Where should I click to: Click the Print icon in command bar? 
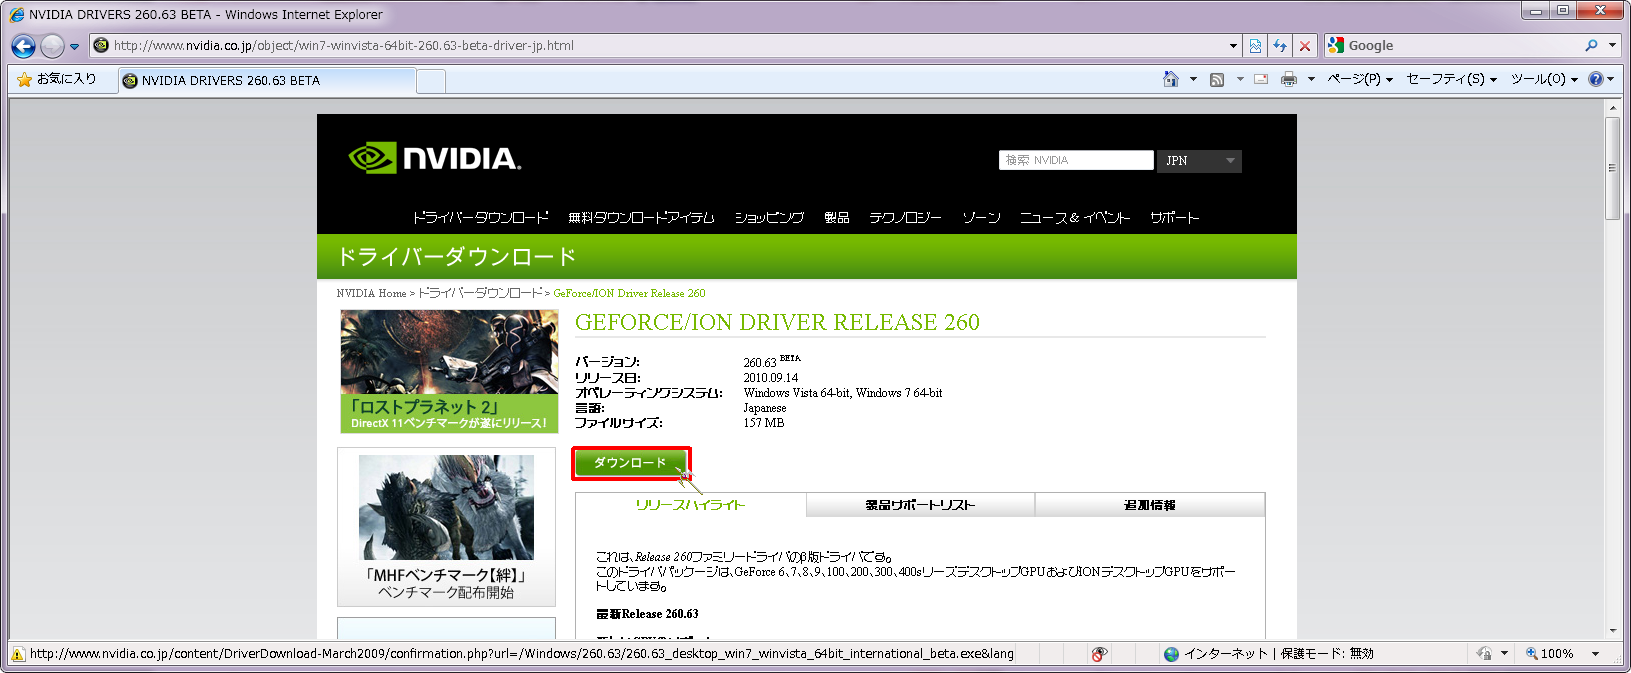coord(1289,79)
